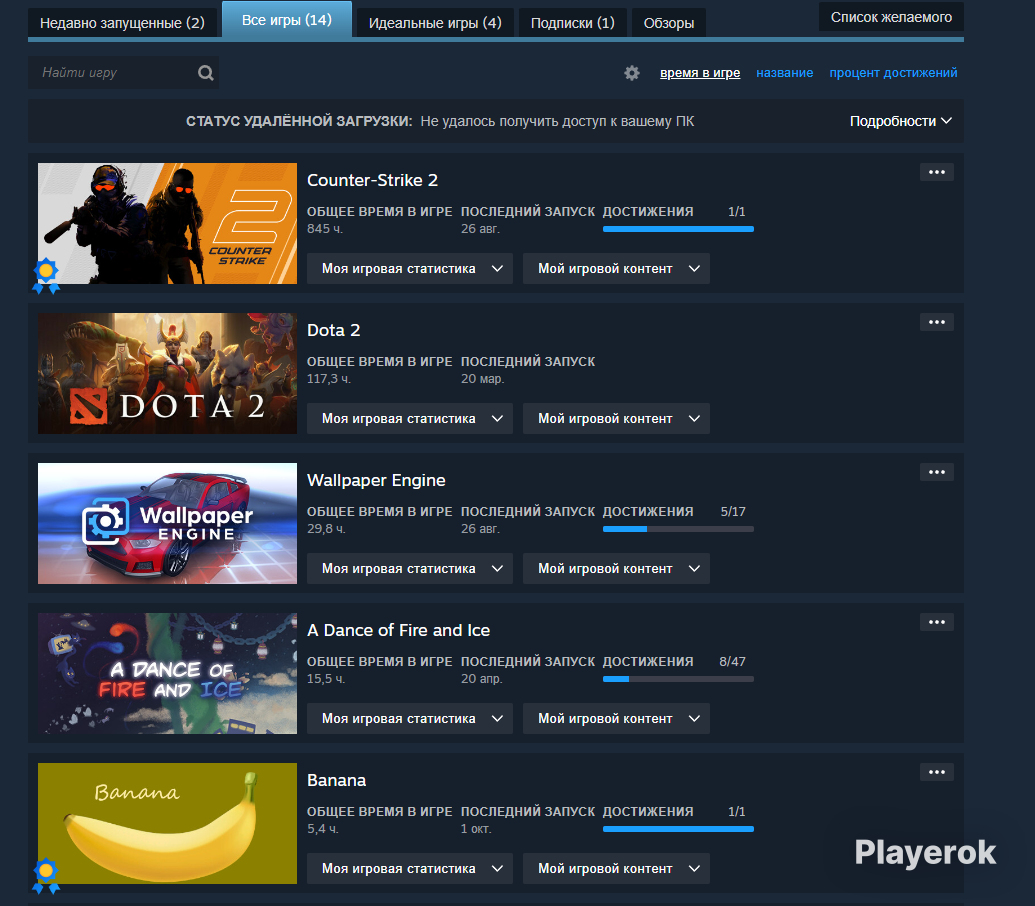Expand the Подробности remote download details

[900, 121]
